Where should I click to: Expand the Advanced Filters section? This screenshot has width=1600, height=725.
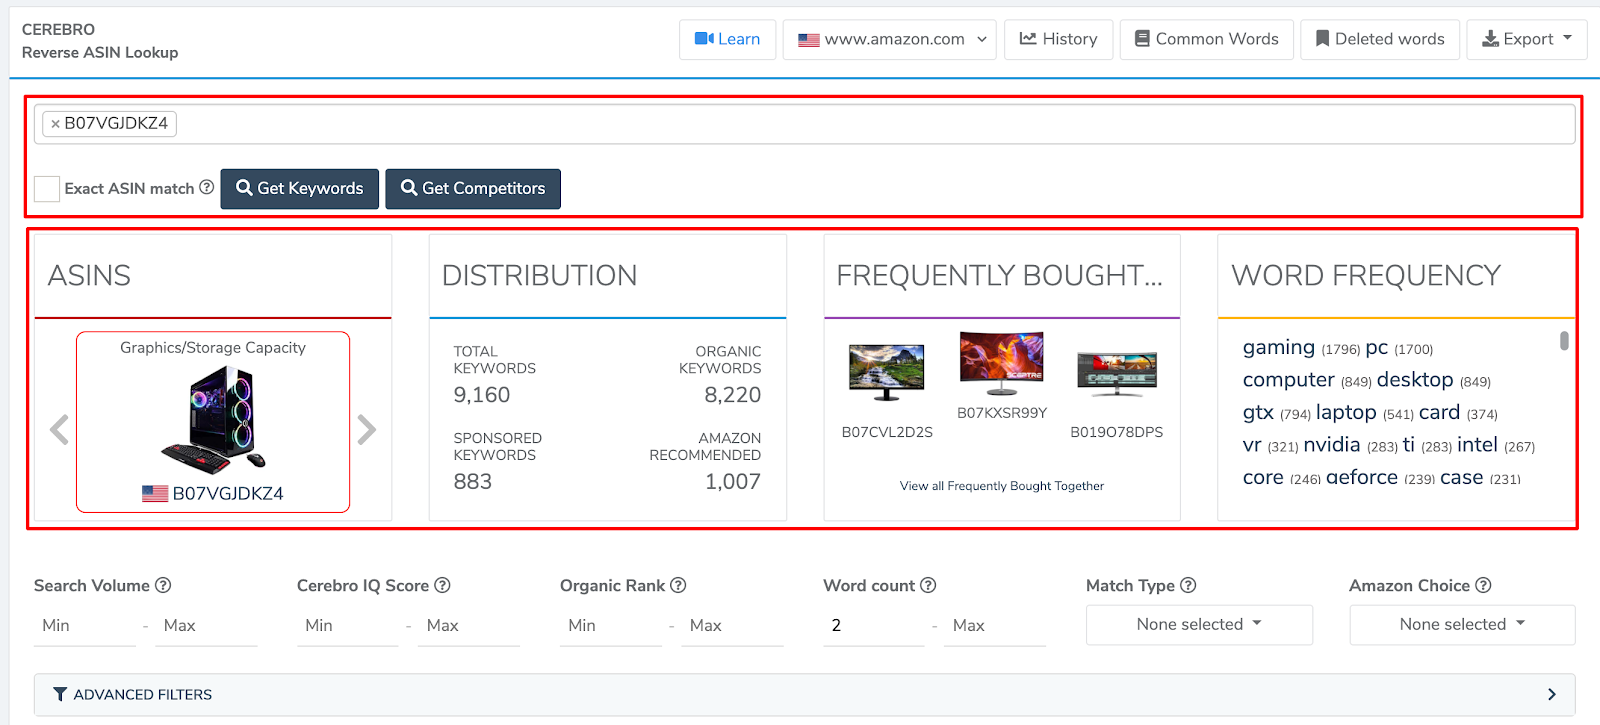point(805,695)
